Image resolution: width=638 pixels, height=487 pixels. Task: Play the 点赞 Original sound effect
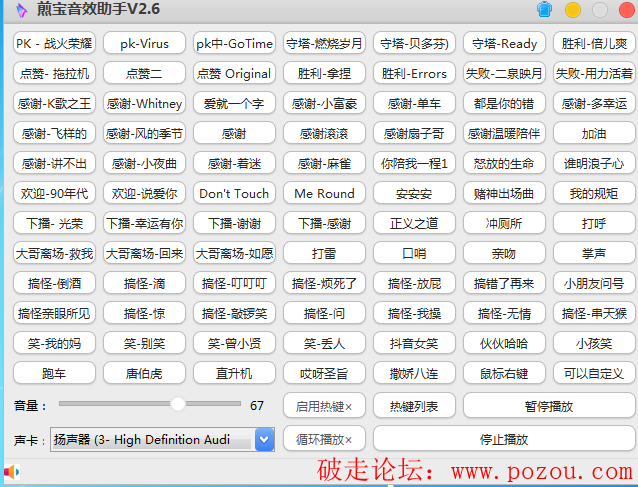(x=234, y=74)
